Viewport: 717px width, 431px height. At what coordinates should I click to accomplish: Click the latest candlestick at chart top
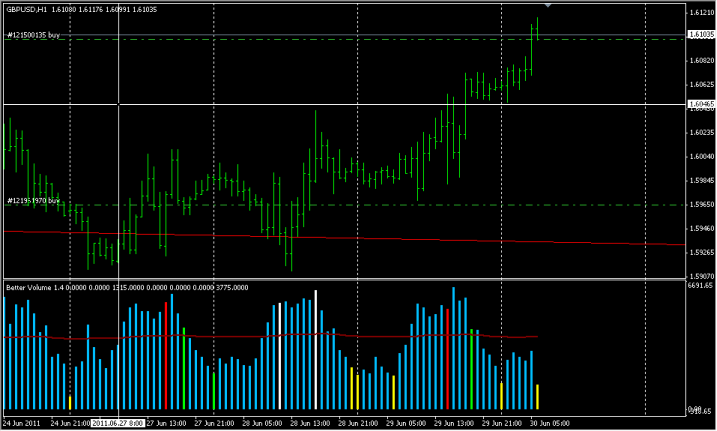(537, 28)
